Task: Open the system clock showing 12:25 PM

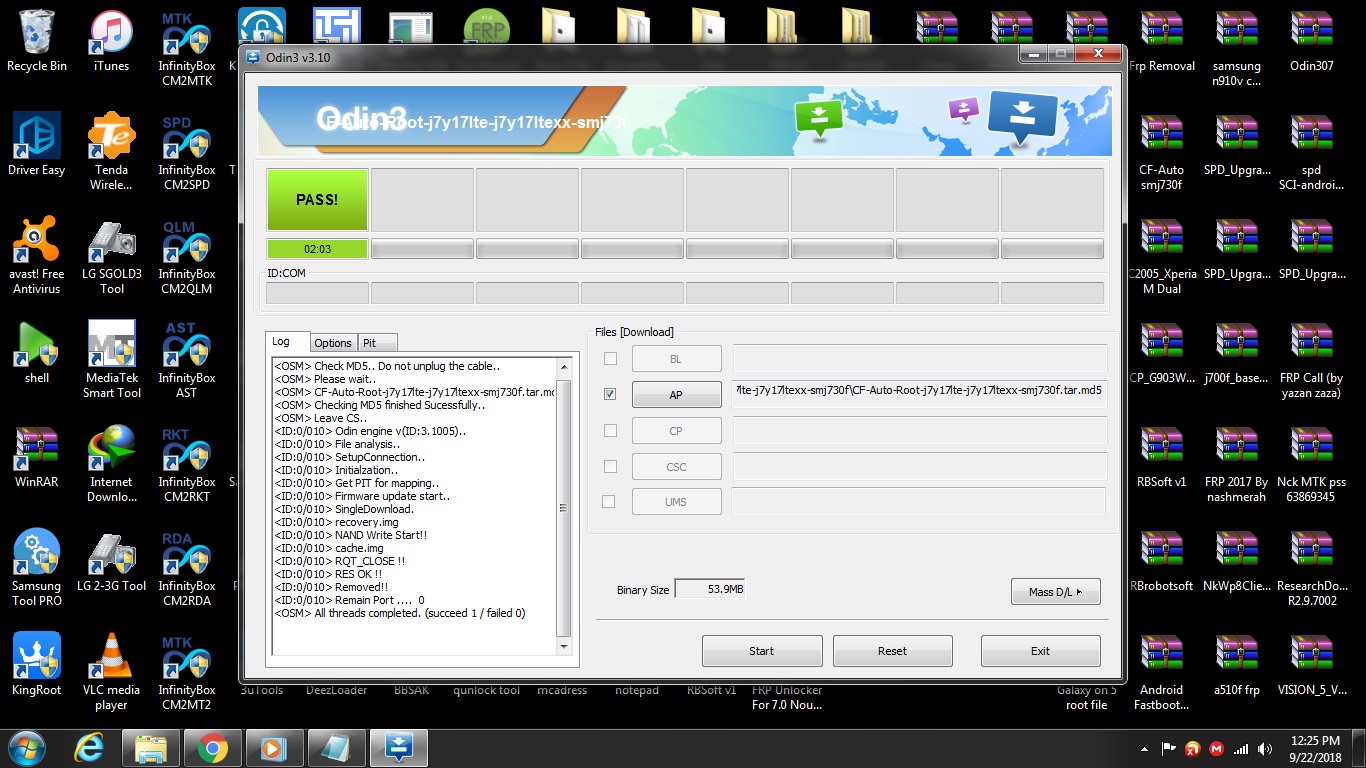Action: click(1315, 748)
